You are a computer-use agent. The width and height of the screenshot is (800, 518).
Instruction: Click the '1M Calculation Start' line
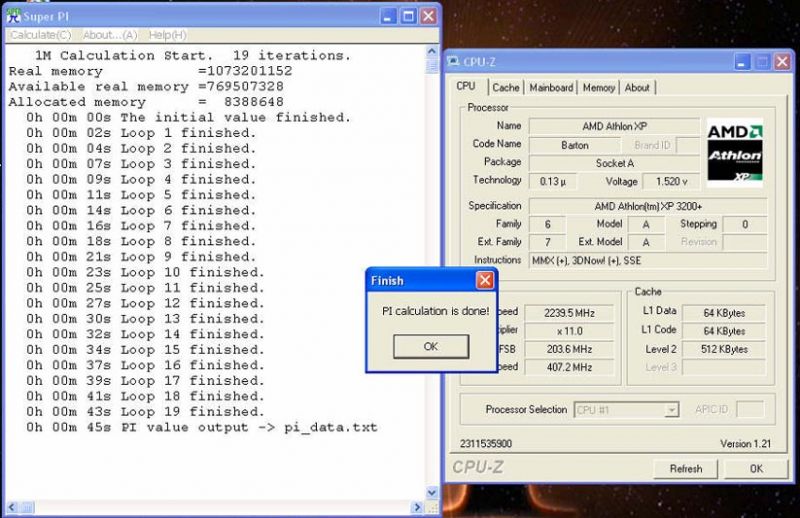click(x=193, y=56)
